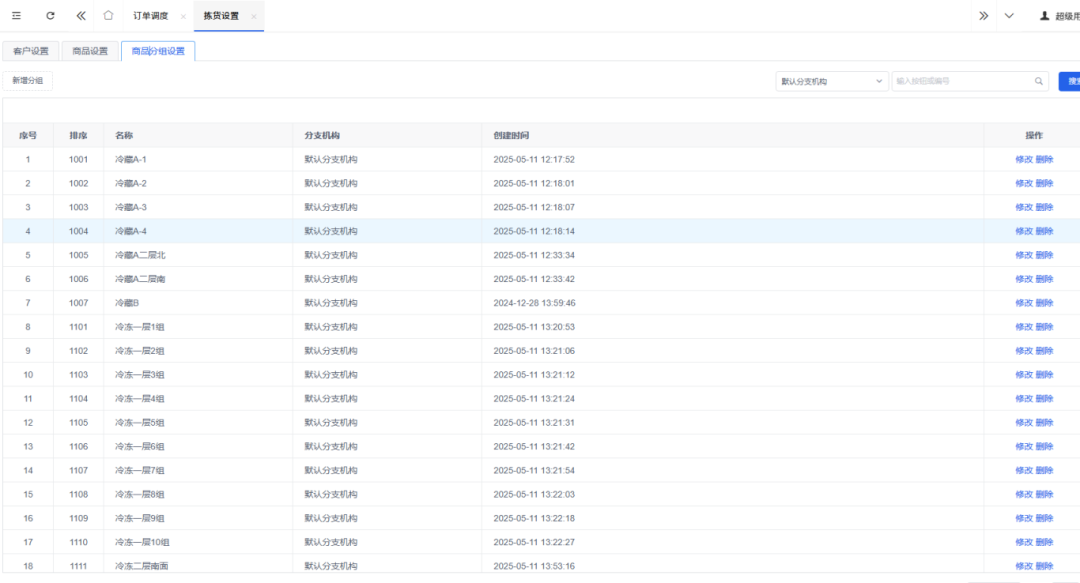Viewport: 1080px width, 583px height.
Task: Open the 默认分支机构 branch dropdown
Action: click(831, 81)
